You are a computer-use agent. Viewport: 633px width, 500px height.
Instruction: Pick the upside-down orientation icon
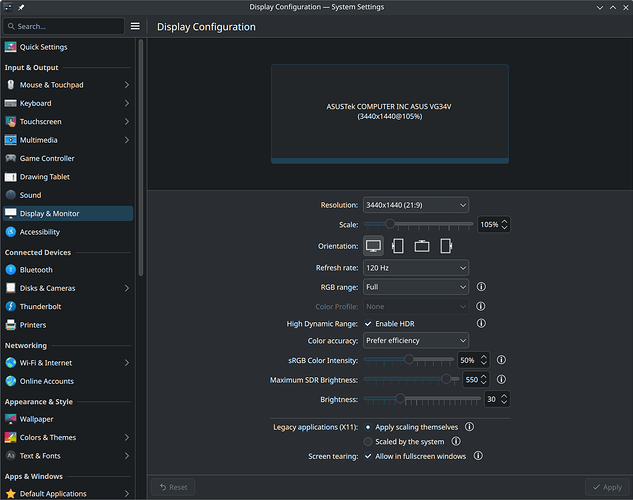(x=422, y=246)
